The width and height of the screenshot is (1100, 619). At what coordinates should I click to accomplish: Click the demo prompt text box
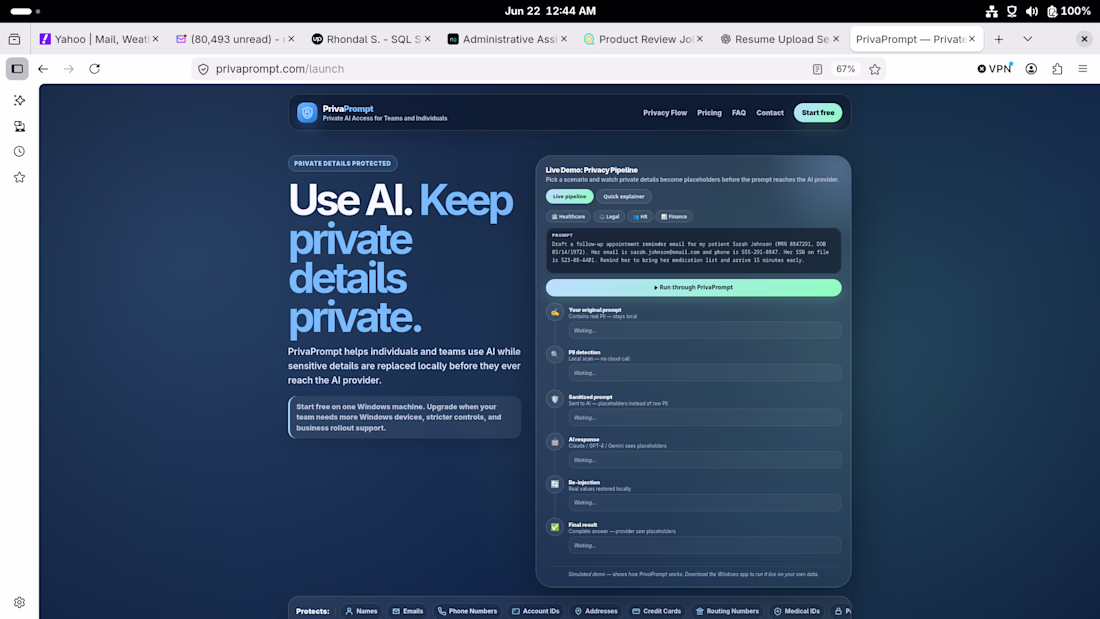click(693, 251)
